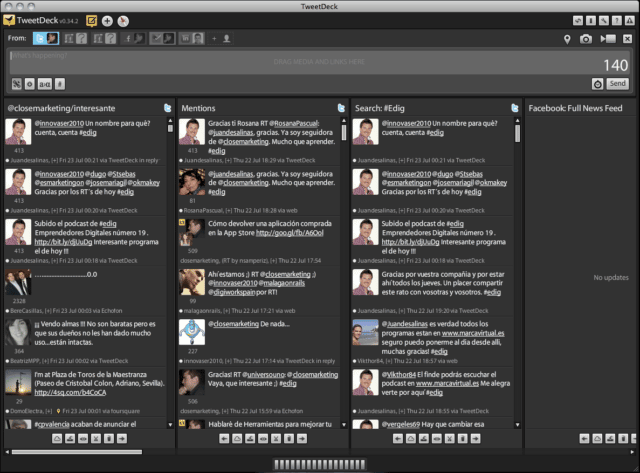
Task: Toggle the LinkedIn account in From row
Action: click(x=191, y=38)
